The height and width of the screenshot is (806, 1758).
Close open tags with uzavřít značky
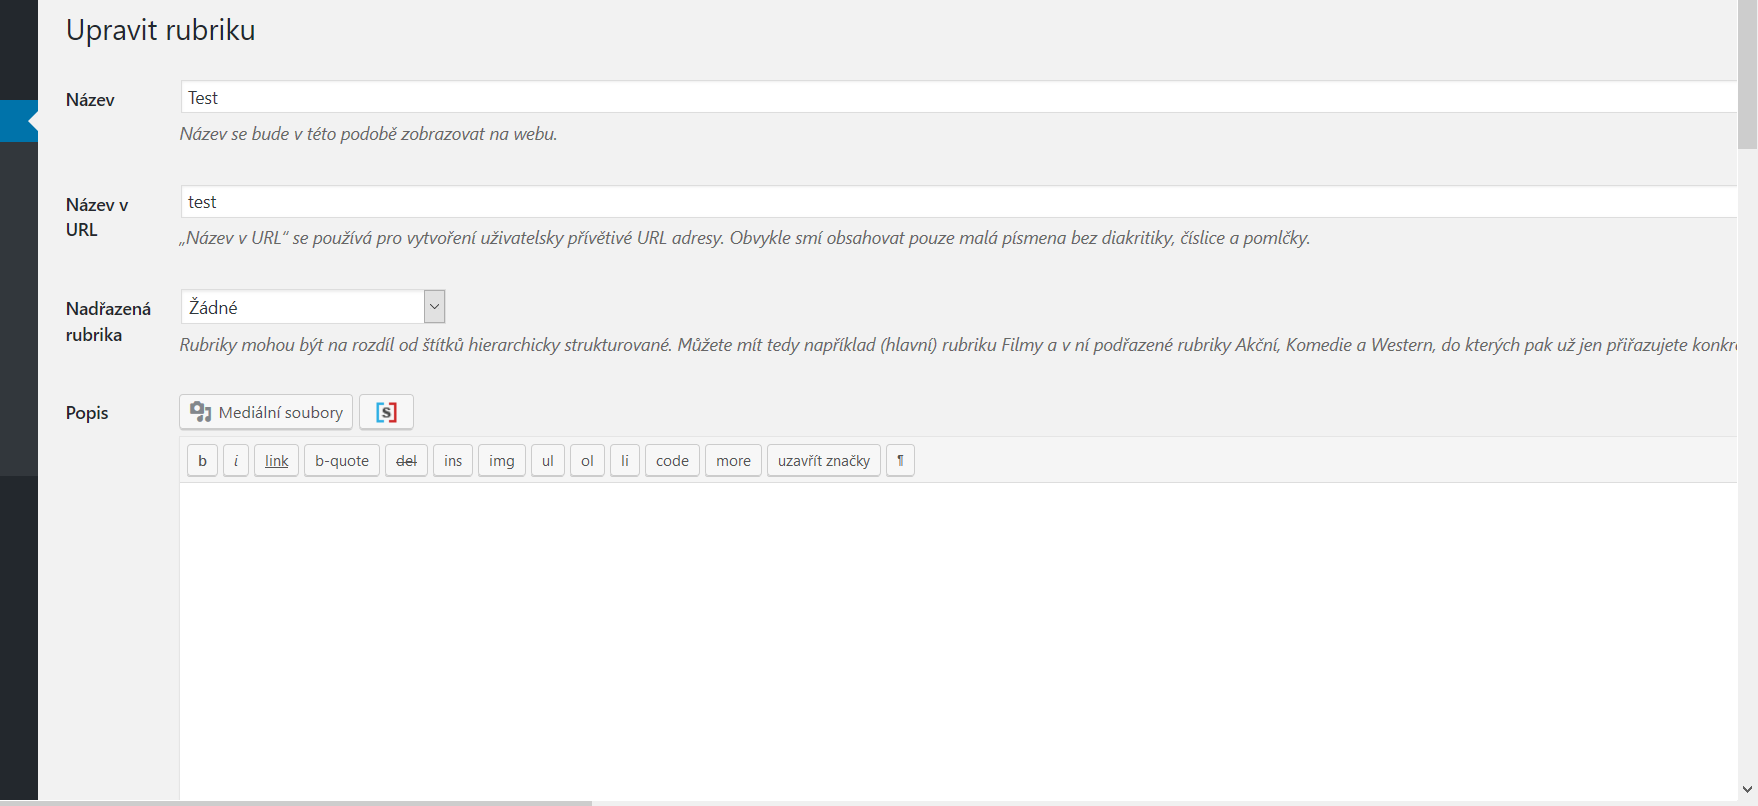[x=823, y=460]
